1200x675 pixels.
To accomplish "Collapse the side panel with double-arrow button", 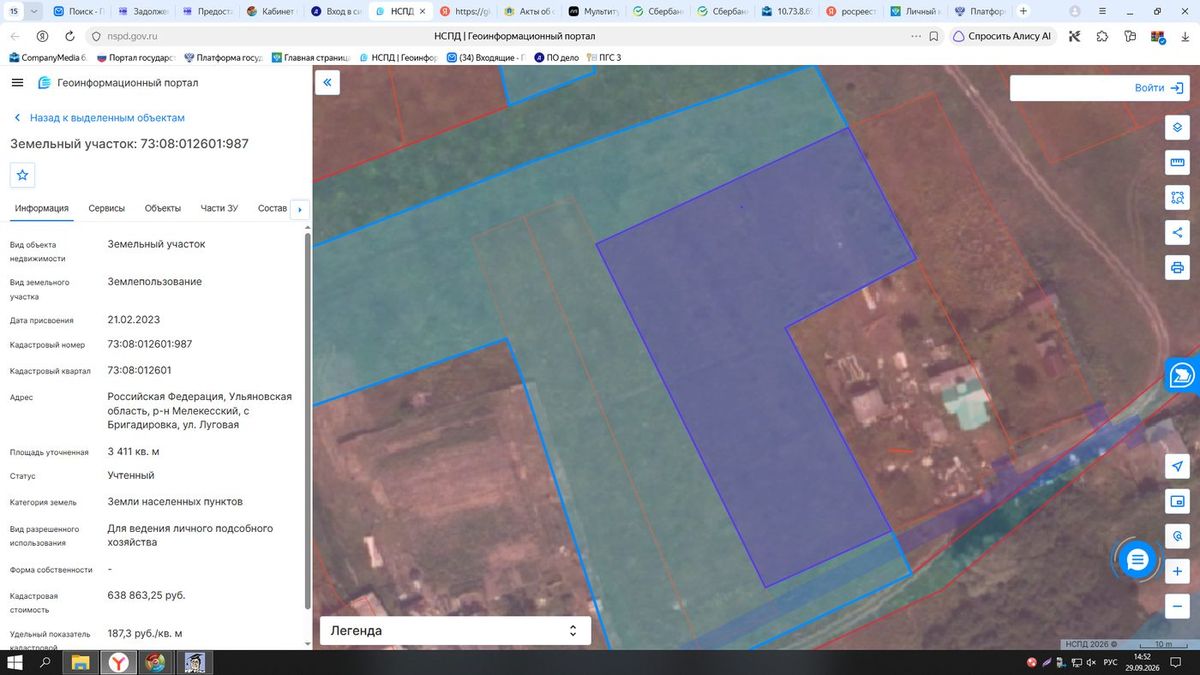I will 327,83.
